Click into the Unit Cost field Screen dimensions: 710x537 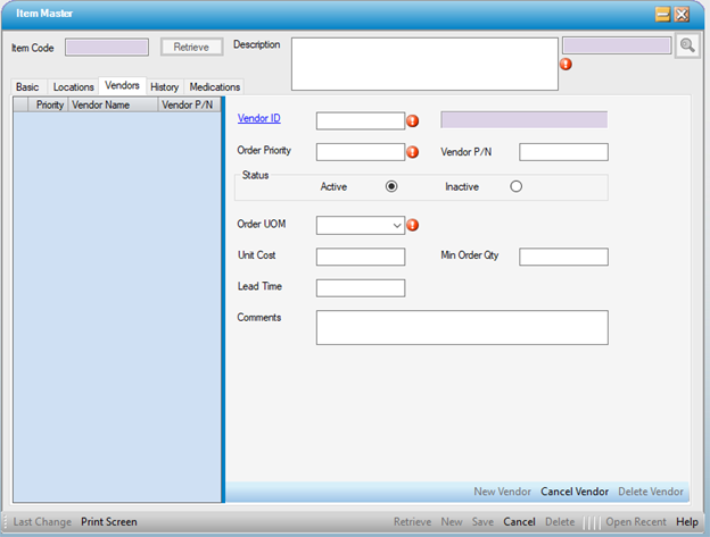click(360, 257)
